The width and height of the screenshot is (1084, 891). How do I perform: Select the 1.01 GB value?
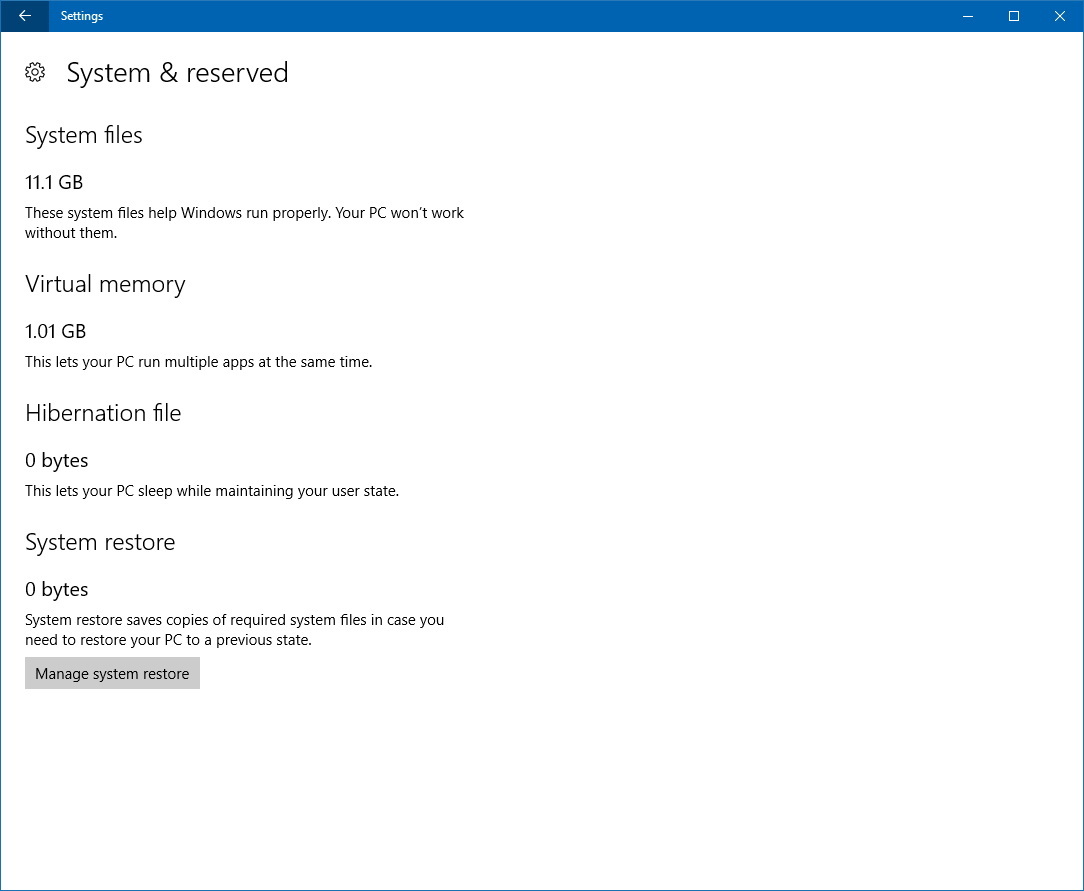[55, 331]
